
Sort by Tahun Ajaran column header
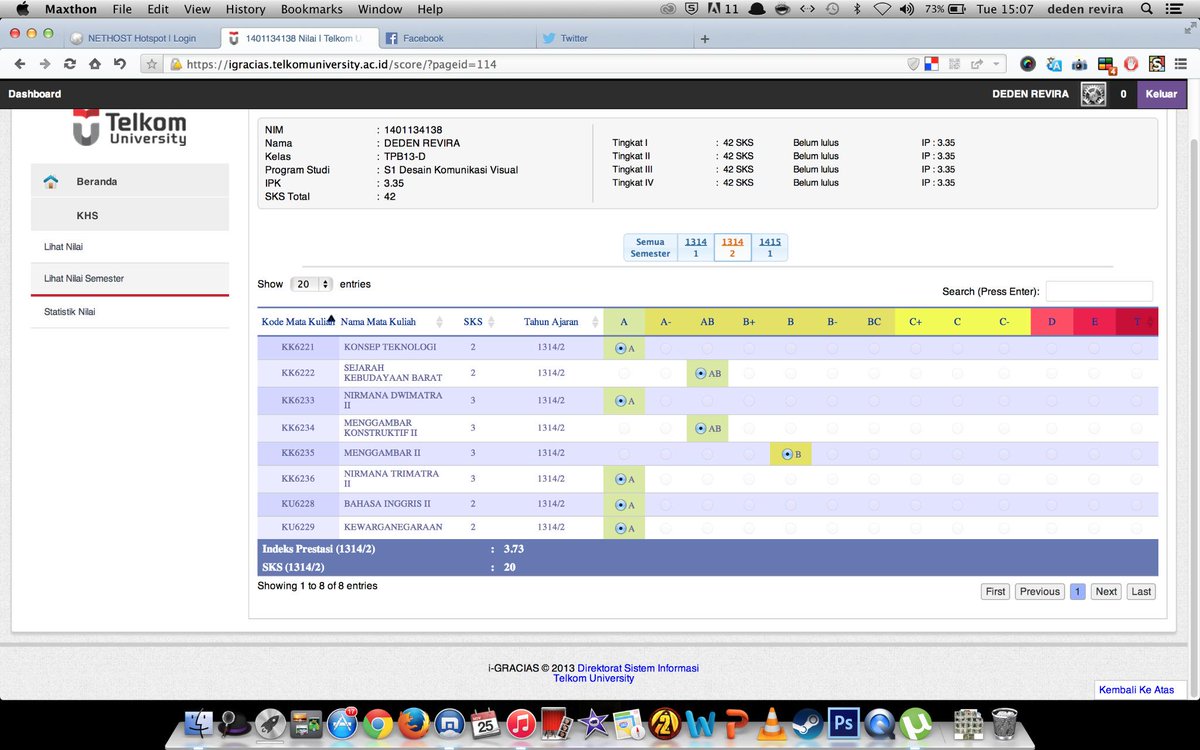pyautogui.click(x=554, y=322)
